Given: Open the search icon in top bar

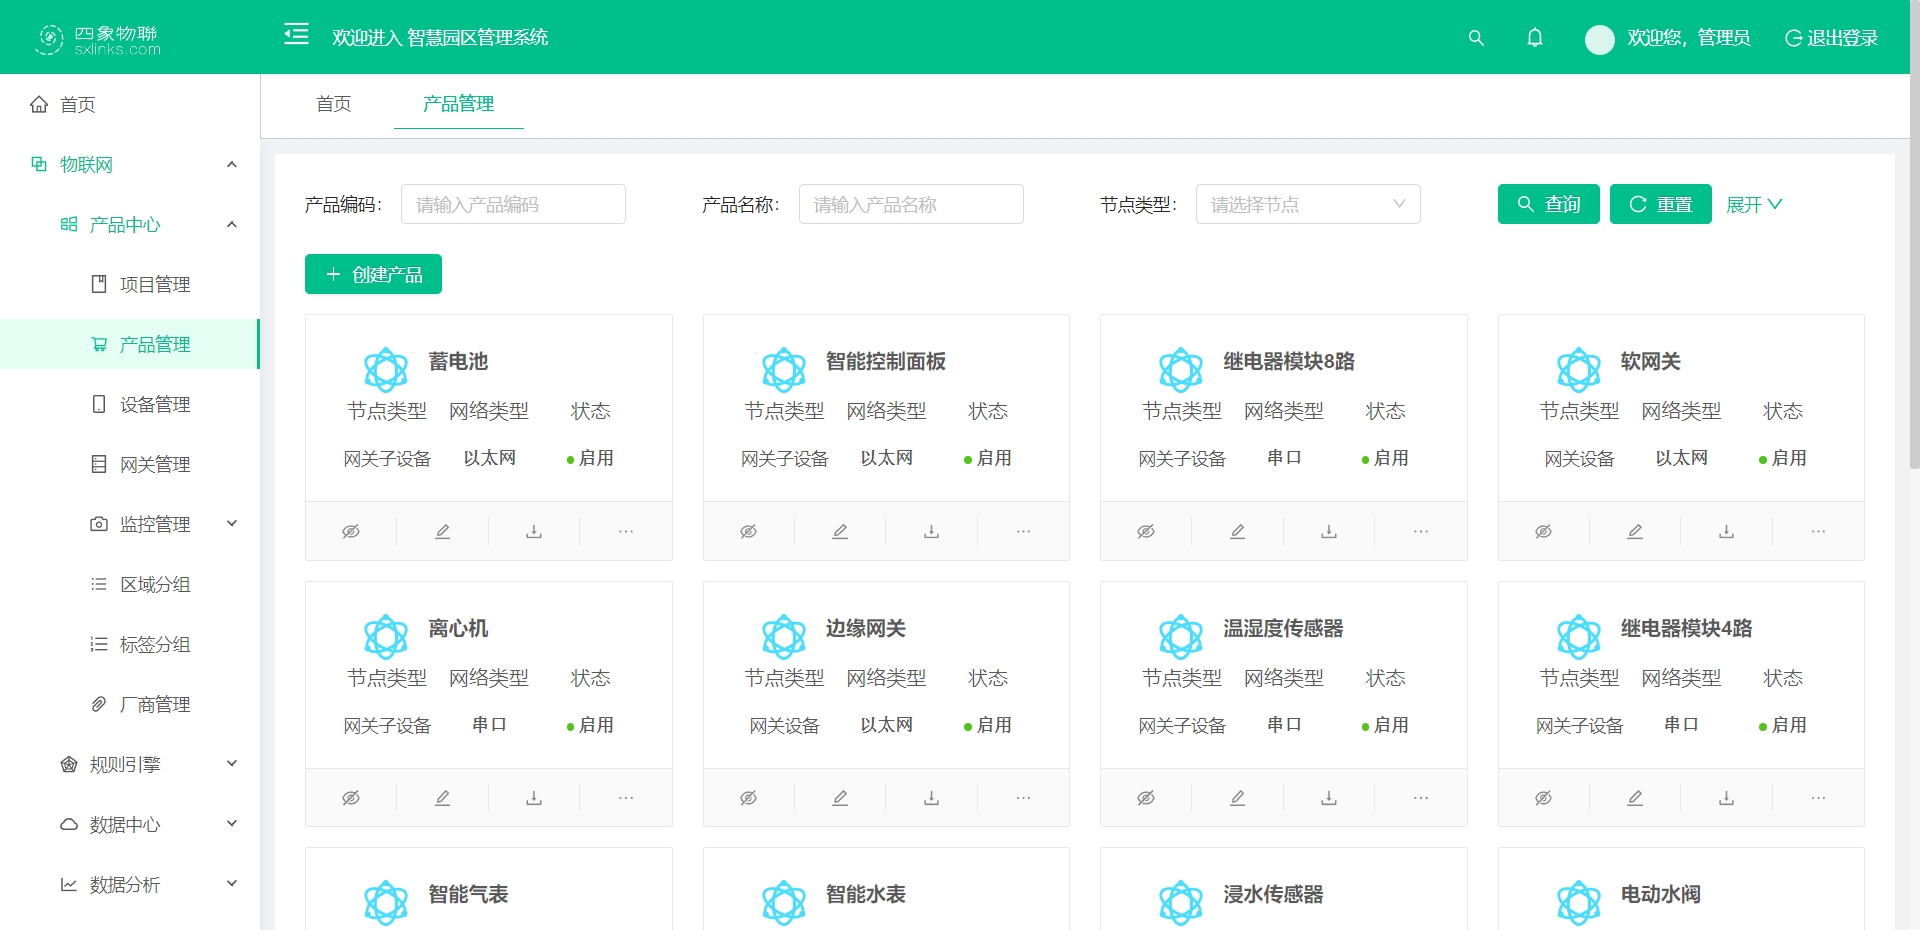Looking at the screenshot, I should (1476, 38).
